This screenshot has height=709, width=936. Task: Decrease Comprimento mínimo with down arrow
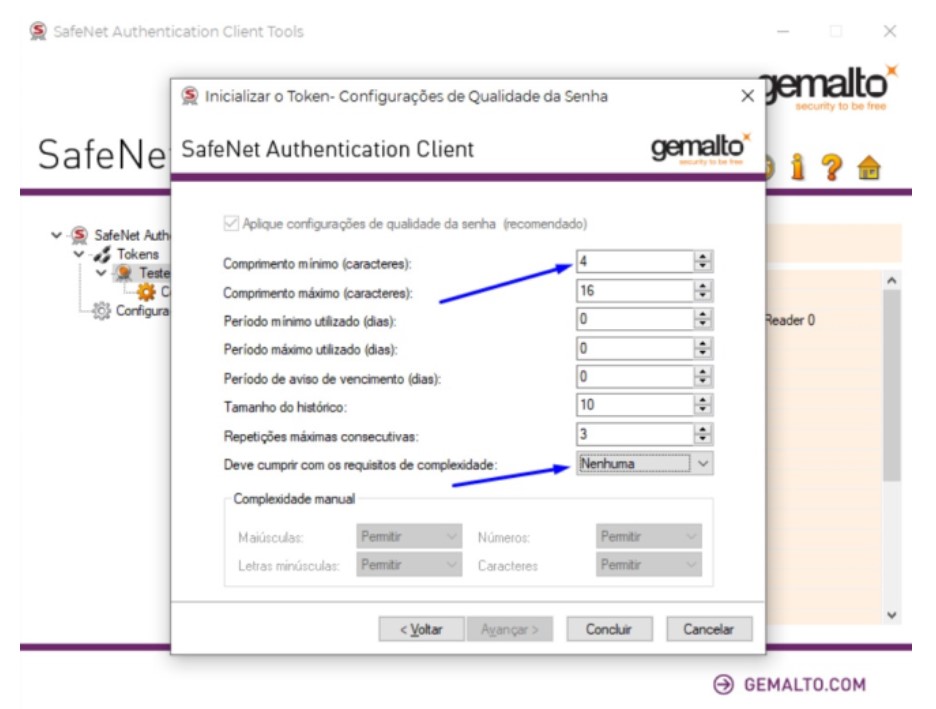[x=703, y=267]
